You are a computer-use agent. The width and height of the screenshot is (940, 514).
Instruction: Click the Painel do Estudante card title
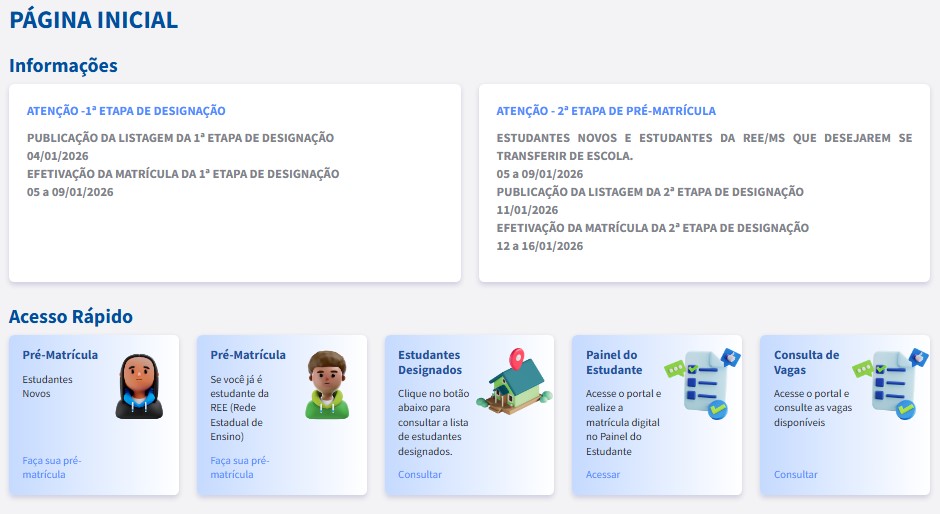tap(613, 361)
